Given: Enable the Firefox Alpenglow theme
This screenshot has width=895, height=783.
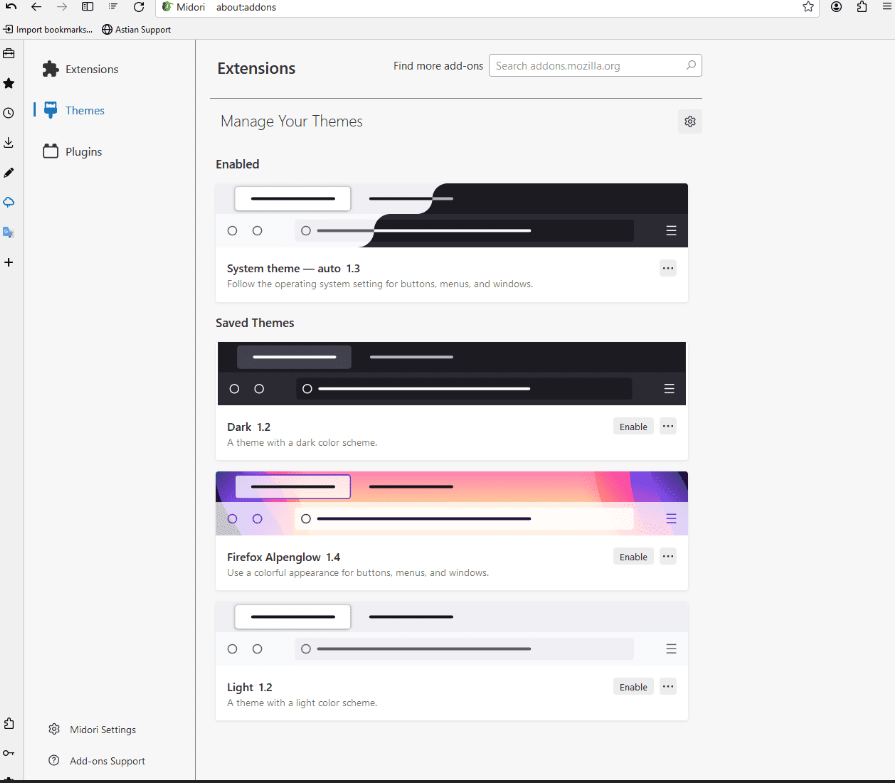Looking at the screenshot, I should [633, 556].
